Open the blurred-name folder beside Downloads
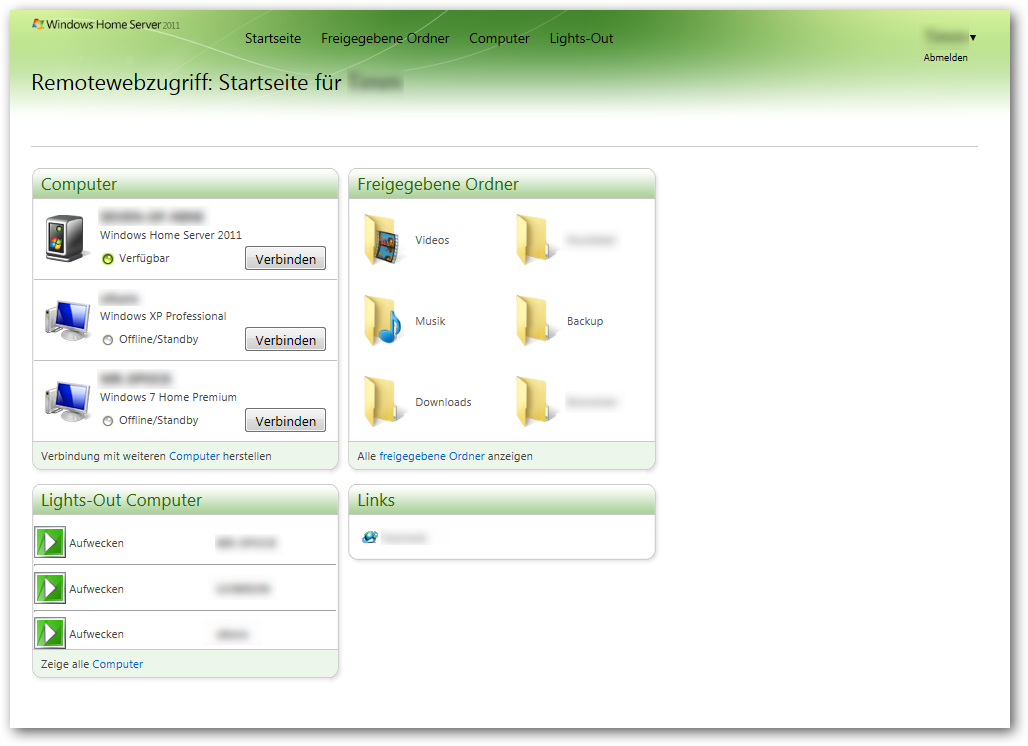 (534, 402)
